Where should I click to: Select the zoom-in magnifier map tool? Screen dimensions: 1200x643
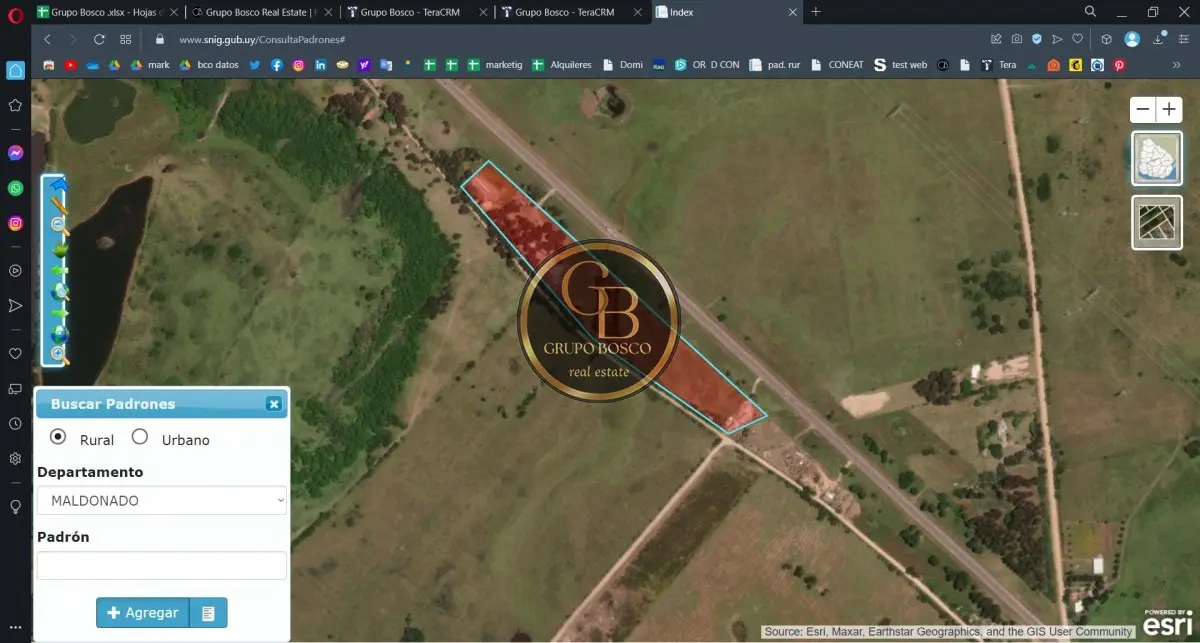click(58, 354)
